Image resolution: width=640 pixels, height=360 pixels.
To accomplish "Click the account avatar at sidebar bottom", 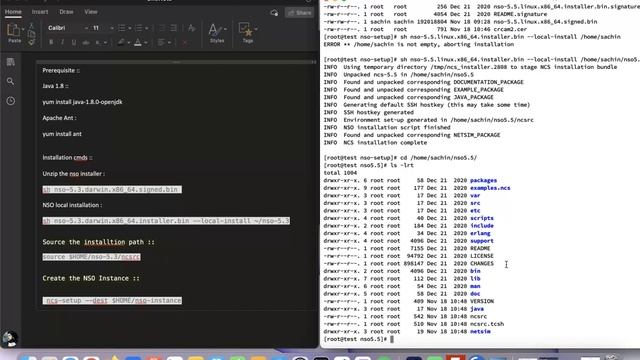I will tap(10, 339).
